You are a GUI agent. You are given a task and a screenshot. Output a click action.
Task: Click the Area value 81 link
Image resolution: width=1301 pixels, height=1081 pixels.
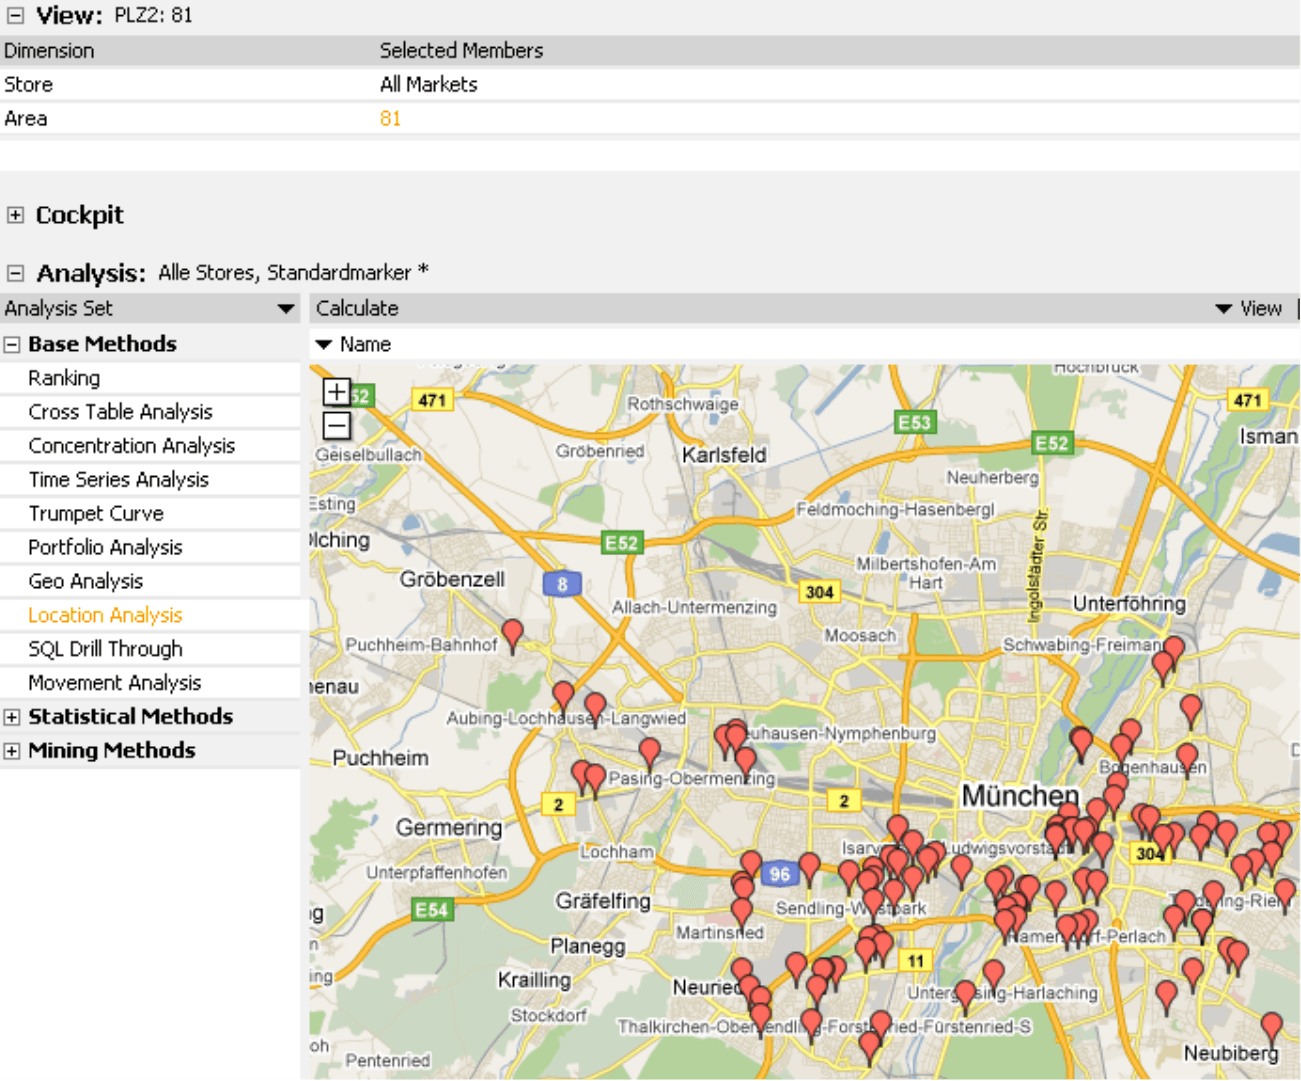point(390,119)
